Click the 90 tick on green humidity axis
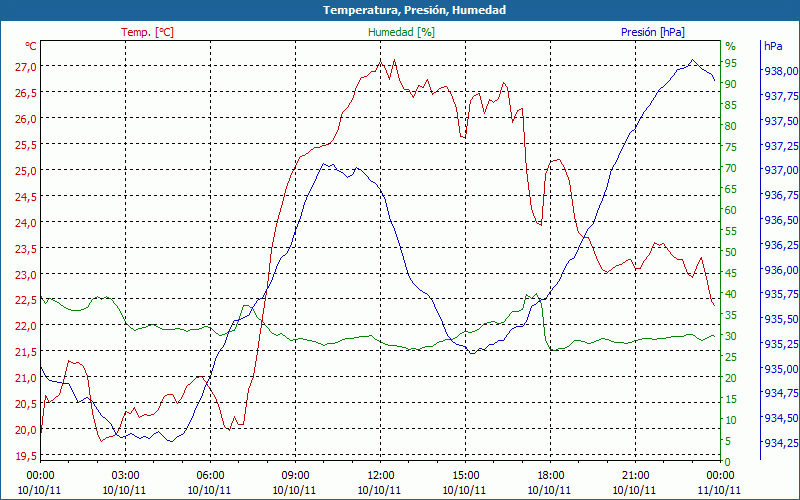This screenshot has height=500, width=800. (x=731, y=84)
